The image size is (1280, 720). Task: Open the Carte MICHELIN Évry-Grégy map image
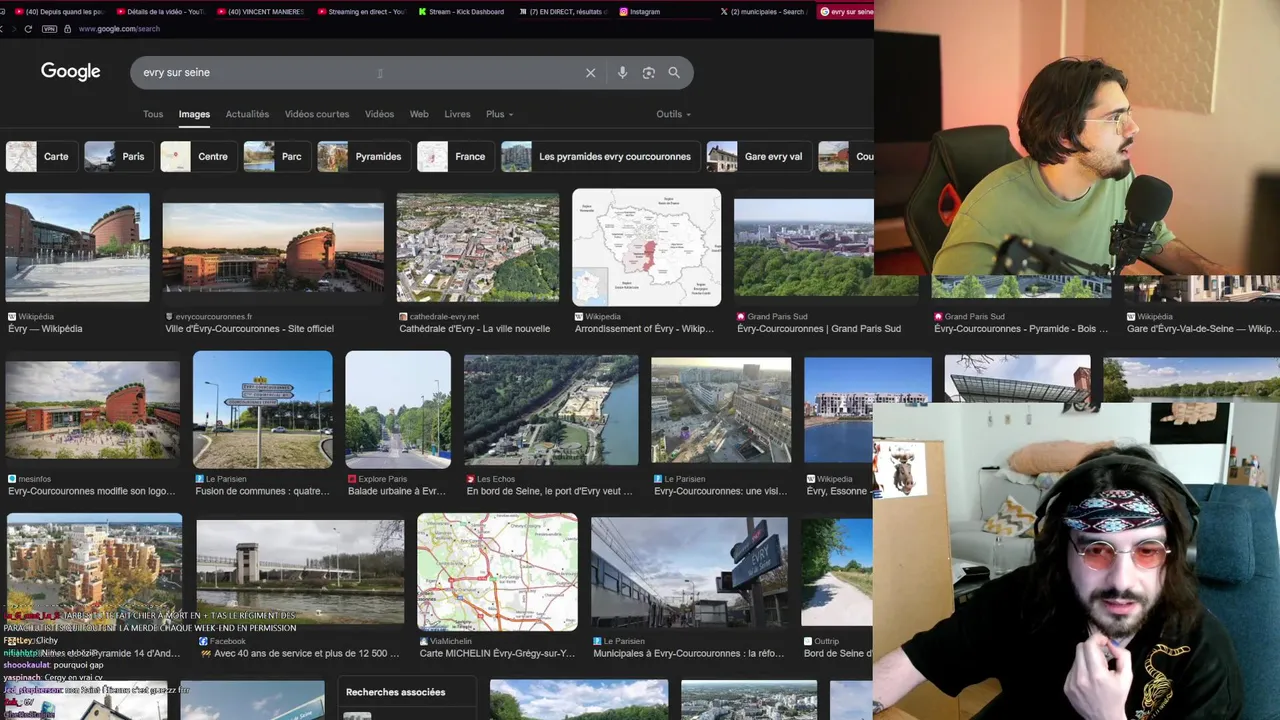(x=497, y=572)
